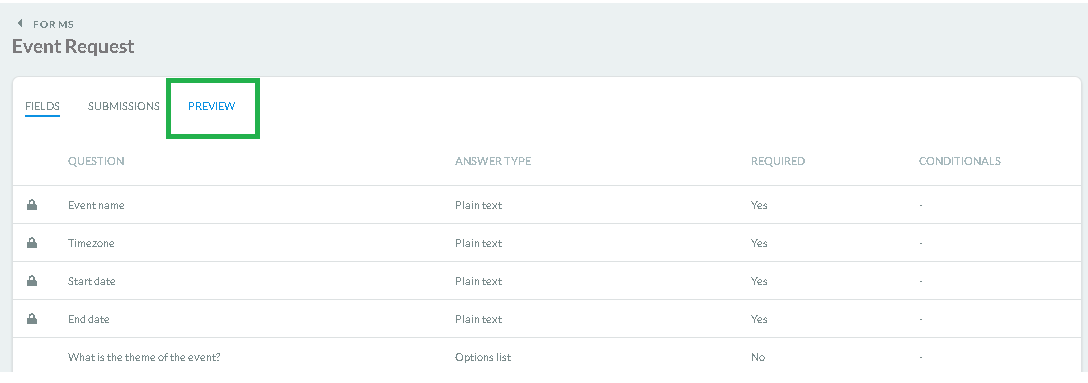
Task: Click the Event Request page title
Action: (x=74, y=46)
